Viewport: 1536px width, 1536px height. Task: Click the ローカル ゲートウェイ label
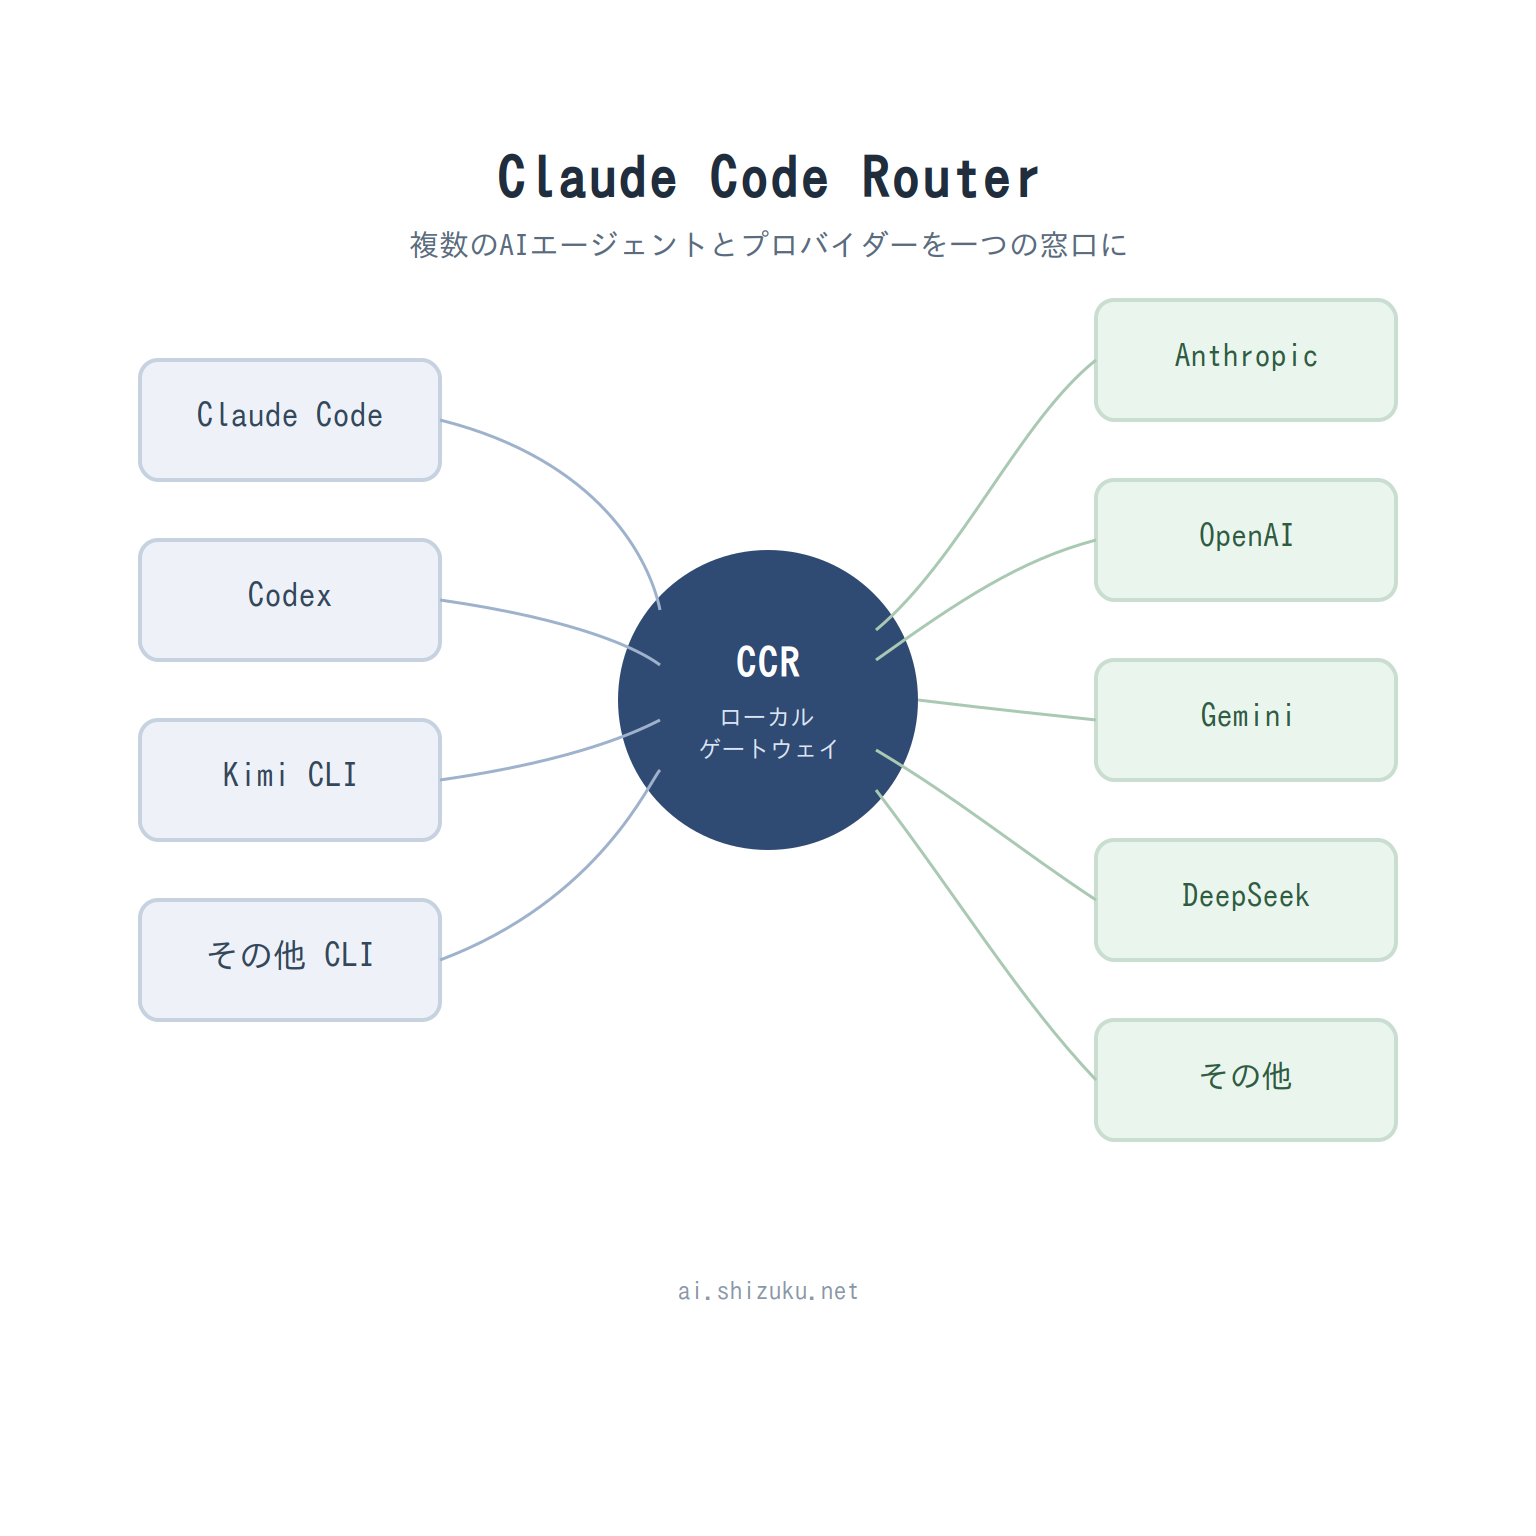click(x=768, y=733)
